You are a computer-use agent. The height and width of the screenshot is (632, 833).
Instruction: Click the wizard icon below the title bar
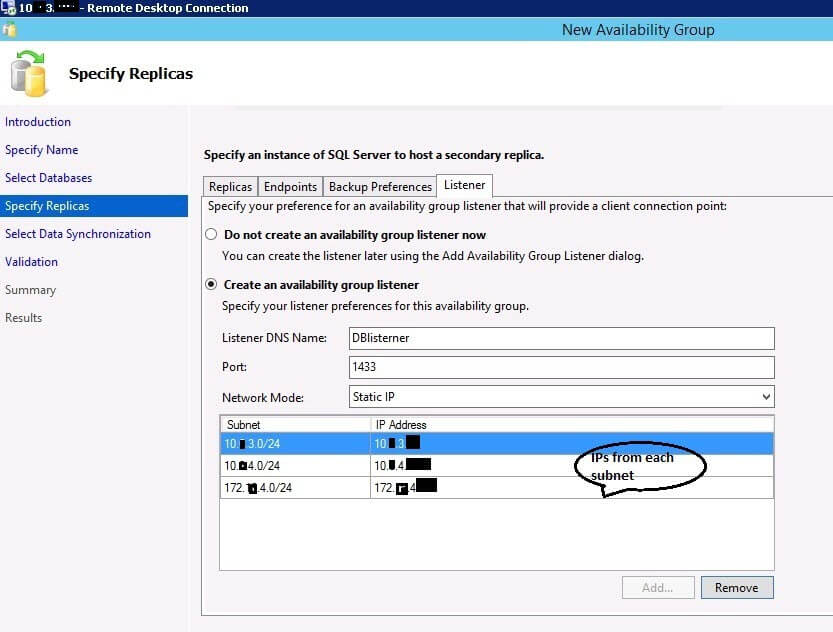pos(9,29)
